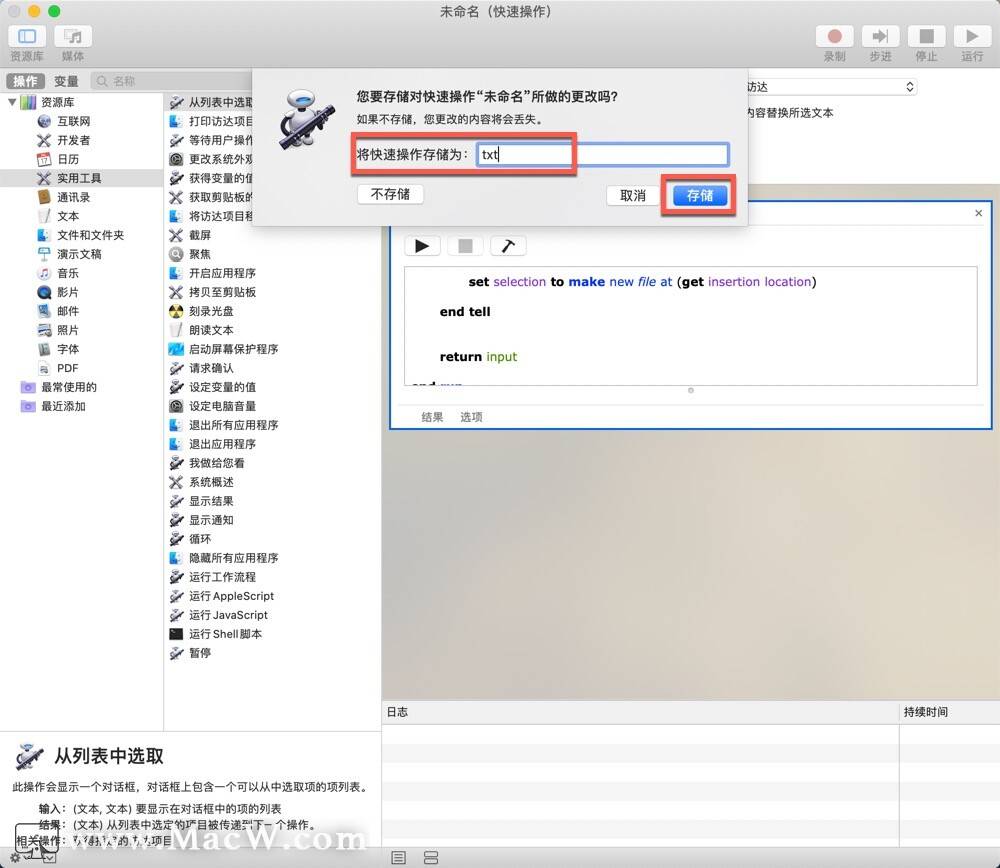The height and width of the screenshot is (868, 1000).
Task: Click the 运行 (Run) icon in the toolbar
Action: click(x=971, y=36)
